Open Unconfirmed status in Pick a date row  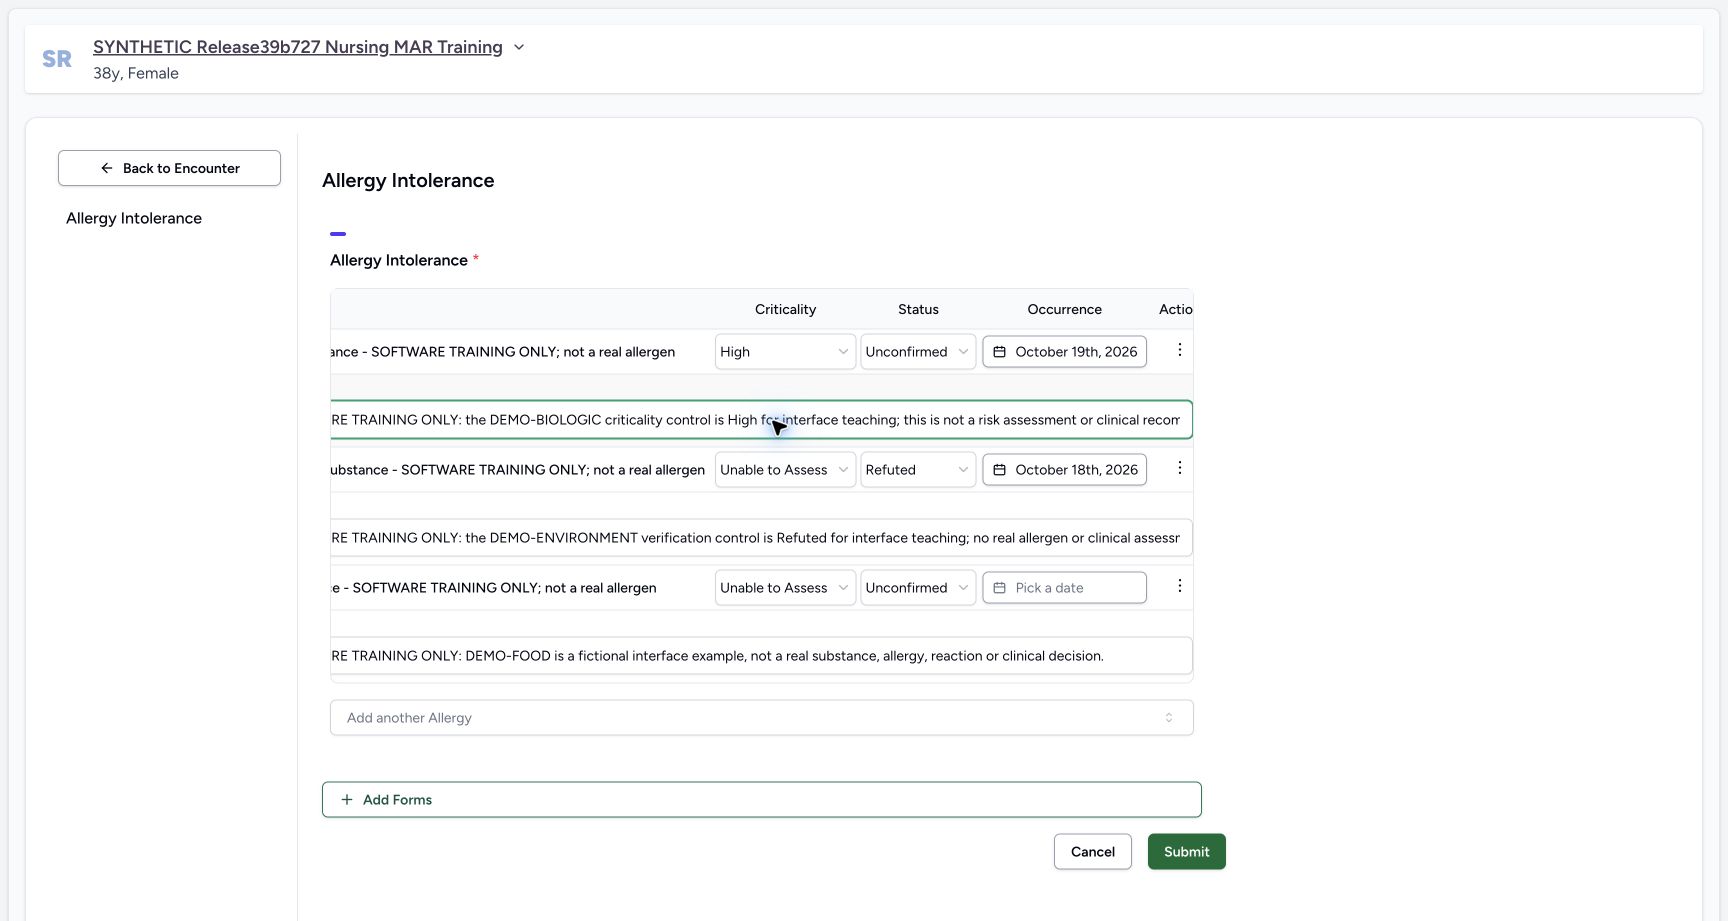(x=918, y=588)
